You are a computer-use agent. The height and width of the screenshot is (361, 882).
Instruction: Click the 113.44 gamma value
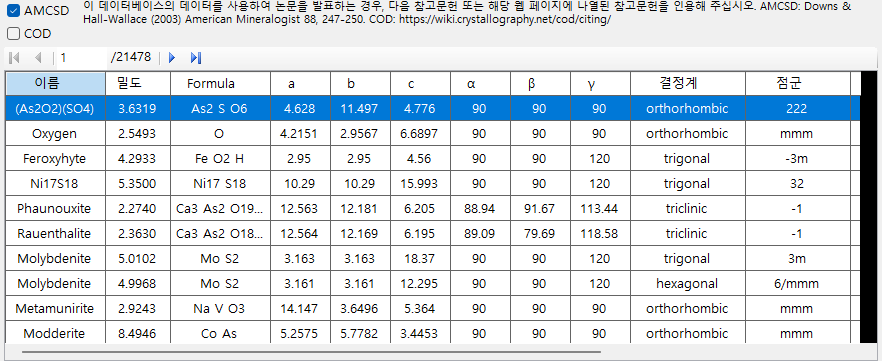point(601,209)
